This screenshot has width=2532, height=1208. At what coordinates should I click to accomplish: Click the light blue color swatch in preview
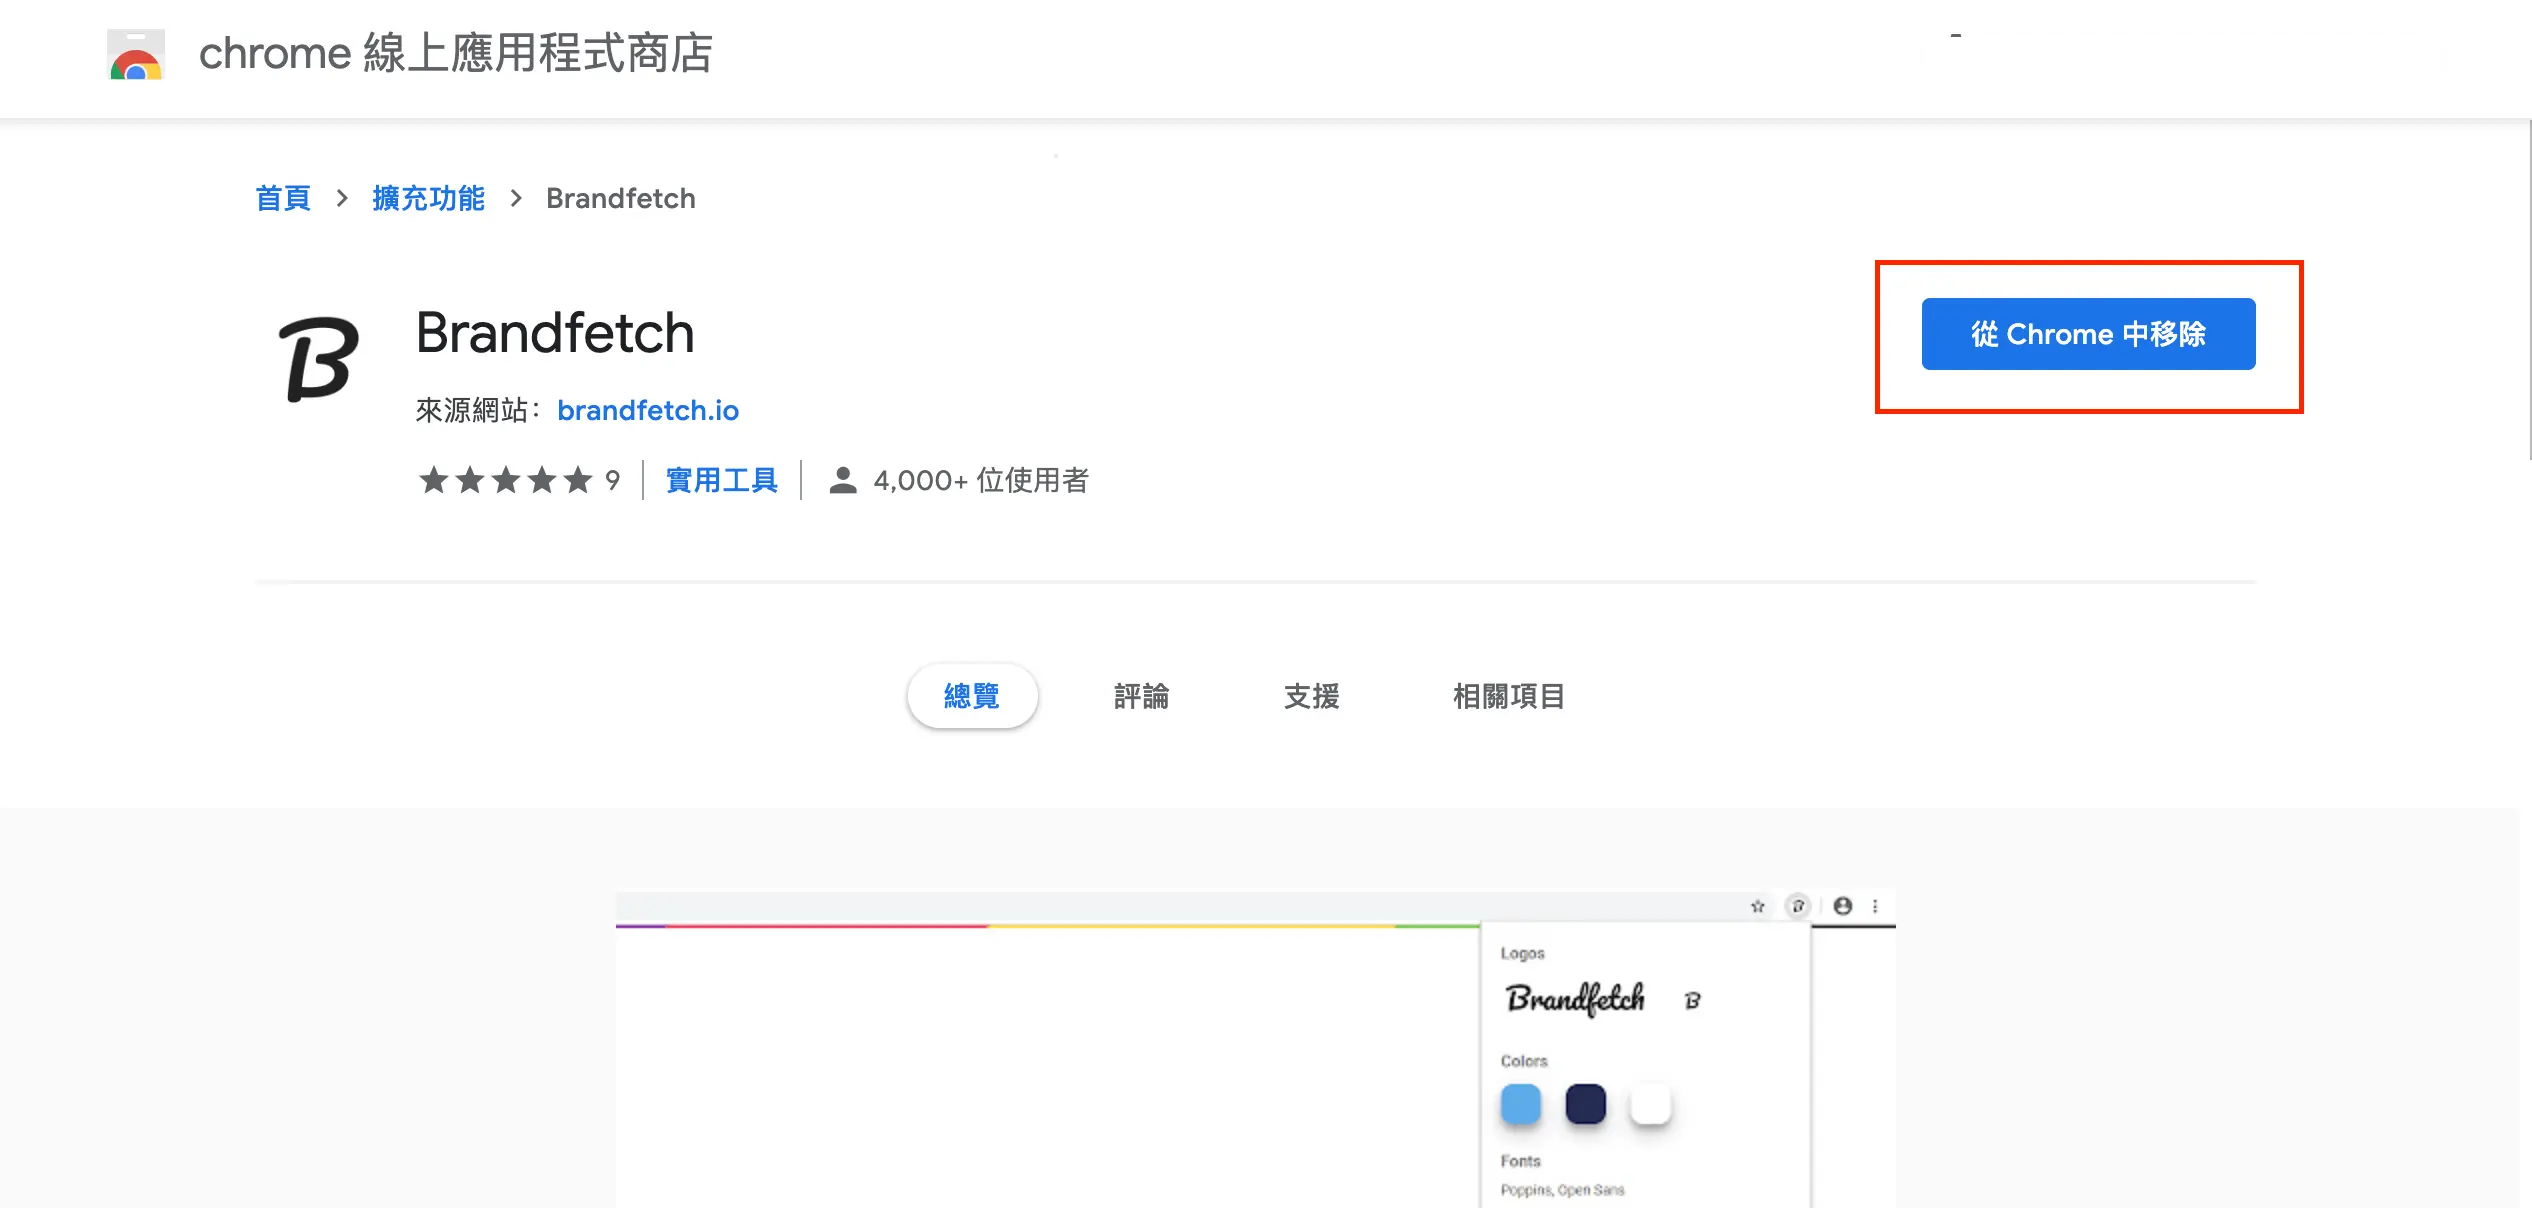click(x=1521, y=1104)
